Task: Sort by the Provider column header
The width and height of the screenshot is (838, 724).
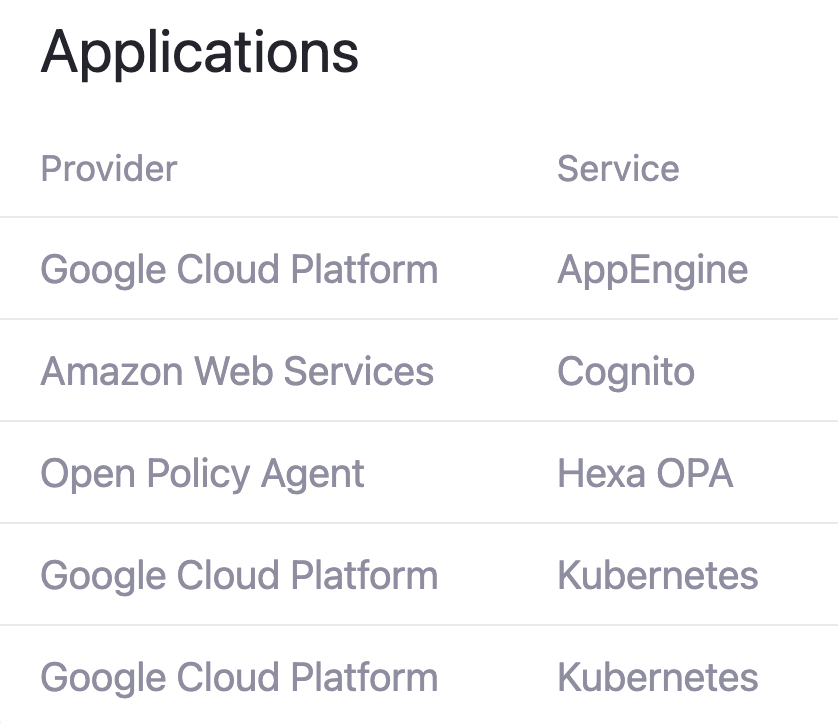Action: (109, 168)
